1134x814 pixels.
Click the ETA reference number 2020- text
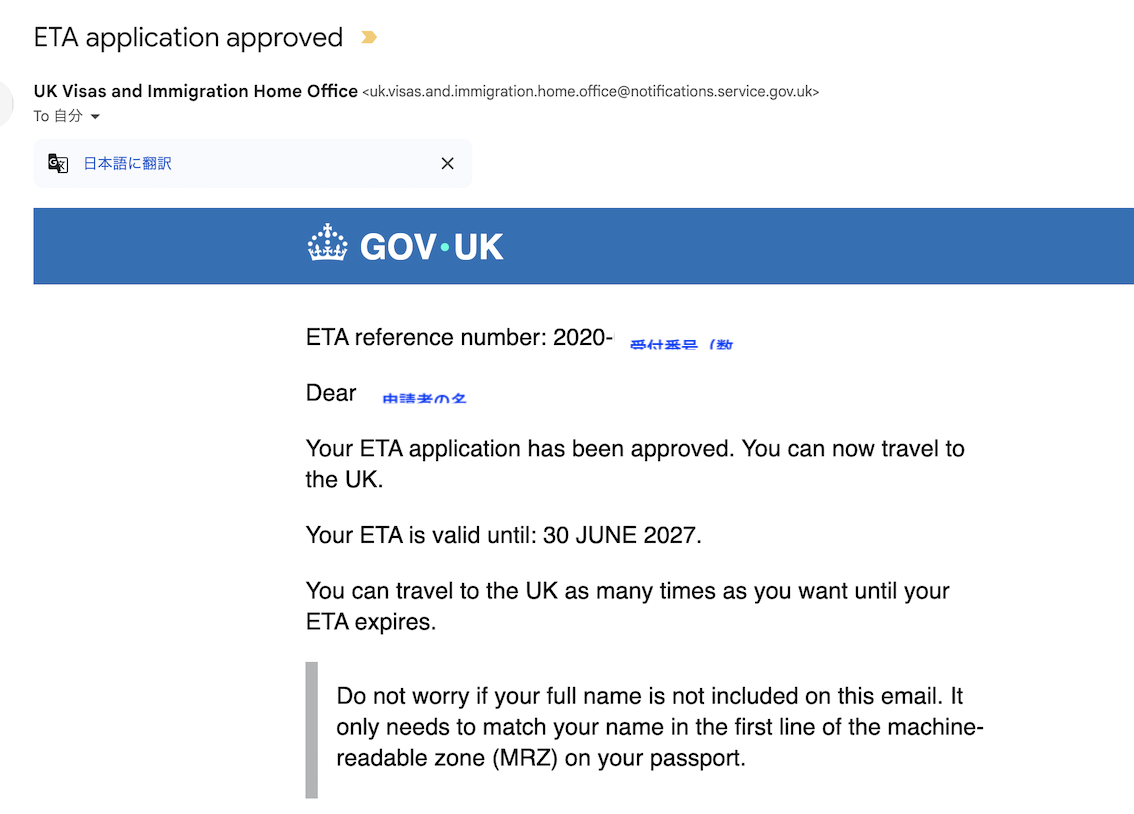point(459,338)
